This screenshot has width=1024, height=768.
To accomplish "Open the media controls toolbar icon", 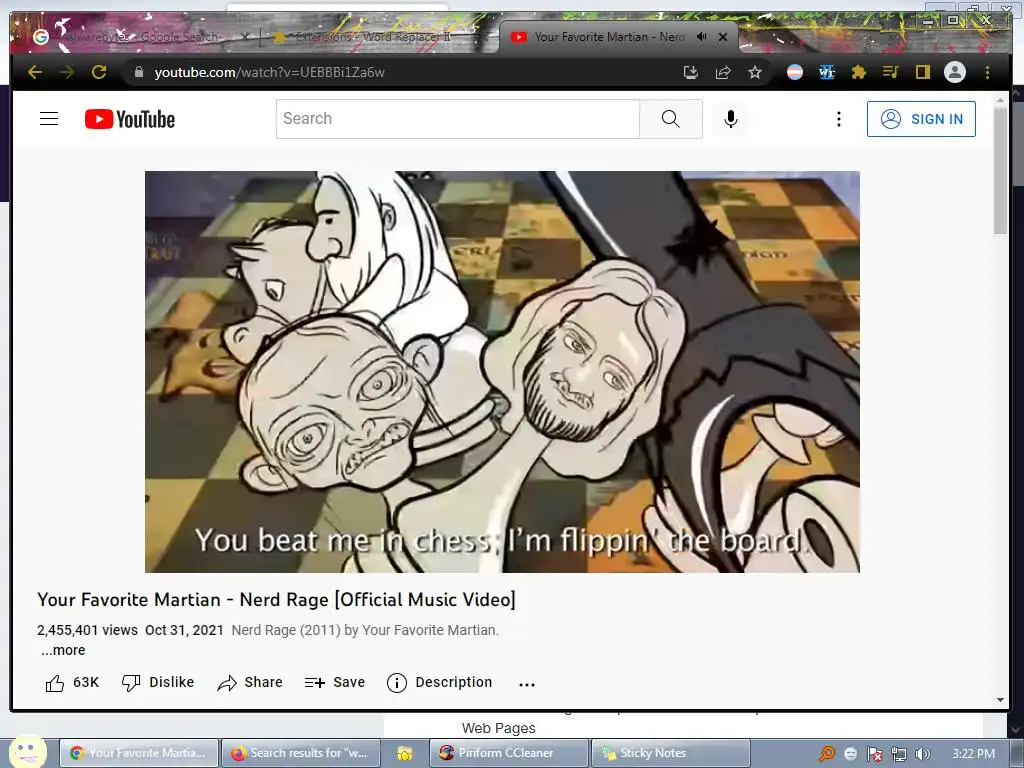I will click(x=891, y=72).
